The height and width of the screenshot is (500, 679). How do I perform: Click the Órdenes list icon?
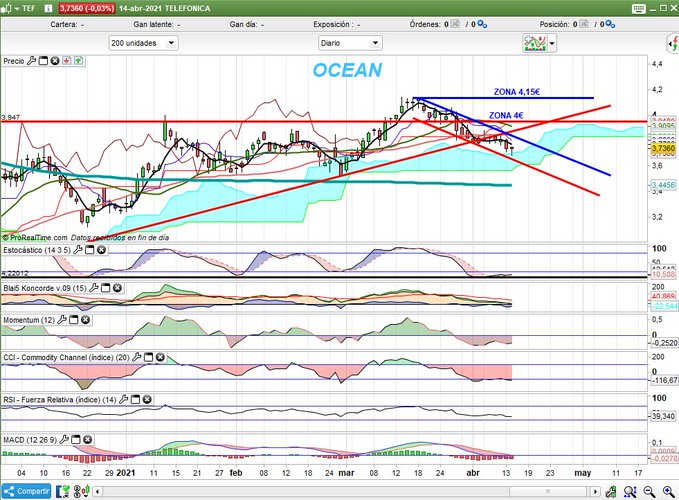tap(455, 24)
